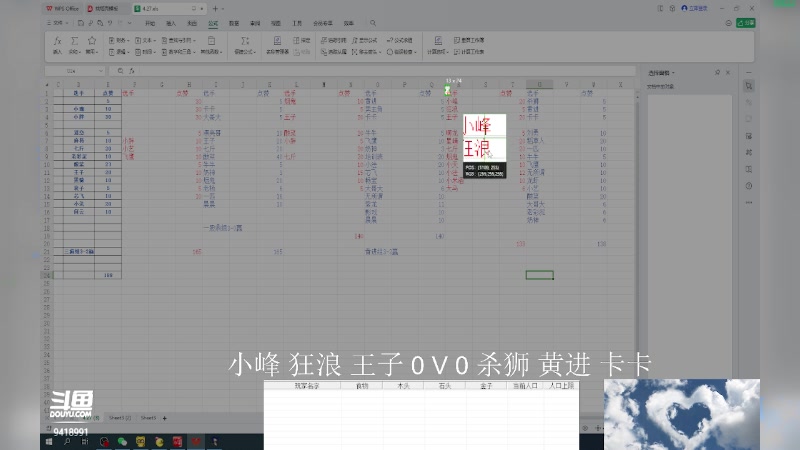Open the Windows Start menu
Image resolution: width=800 pixels, height=450 pixels.
(x=49, y=442)
